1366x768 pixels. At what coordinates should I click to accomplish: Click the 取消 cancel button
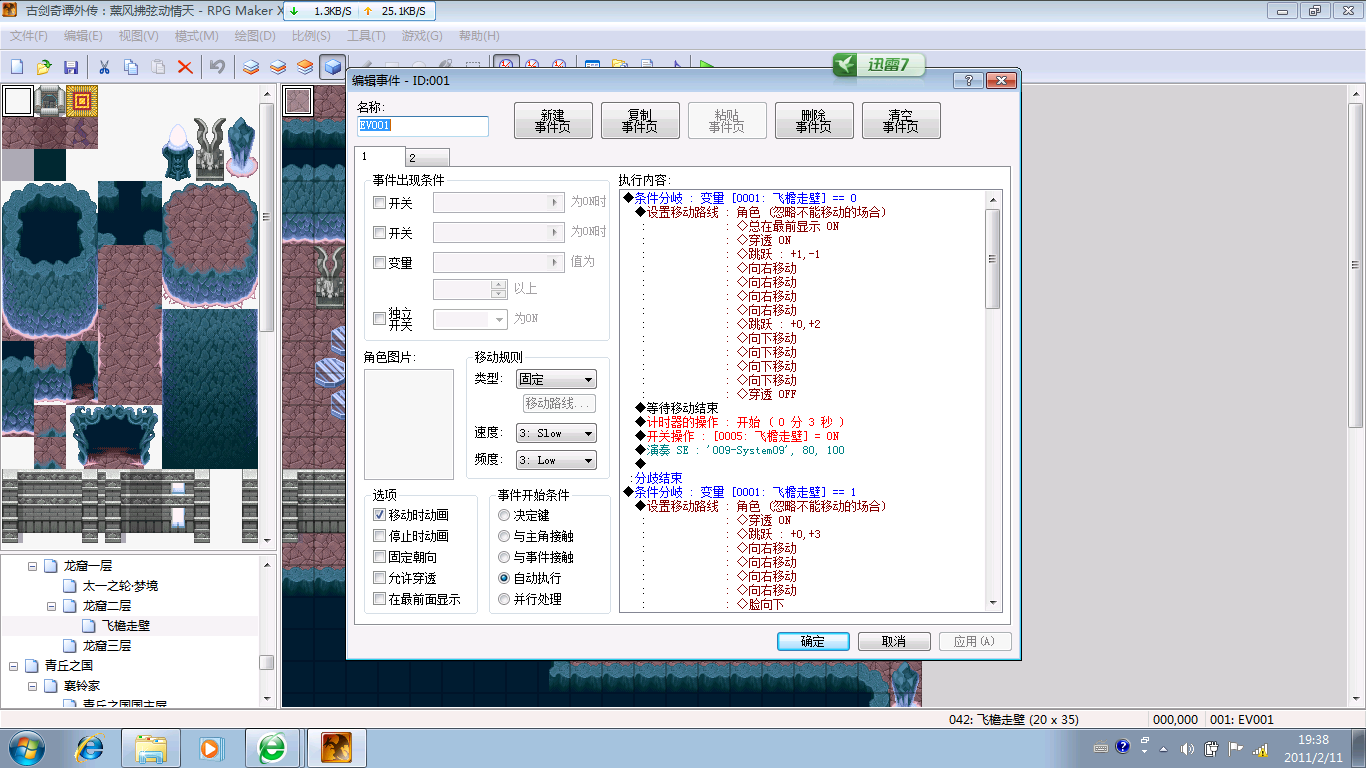pos(894,642)
